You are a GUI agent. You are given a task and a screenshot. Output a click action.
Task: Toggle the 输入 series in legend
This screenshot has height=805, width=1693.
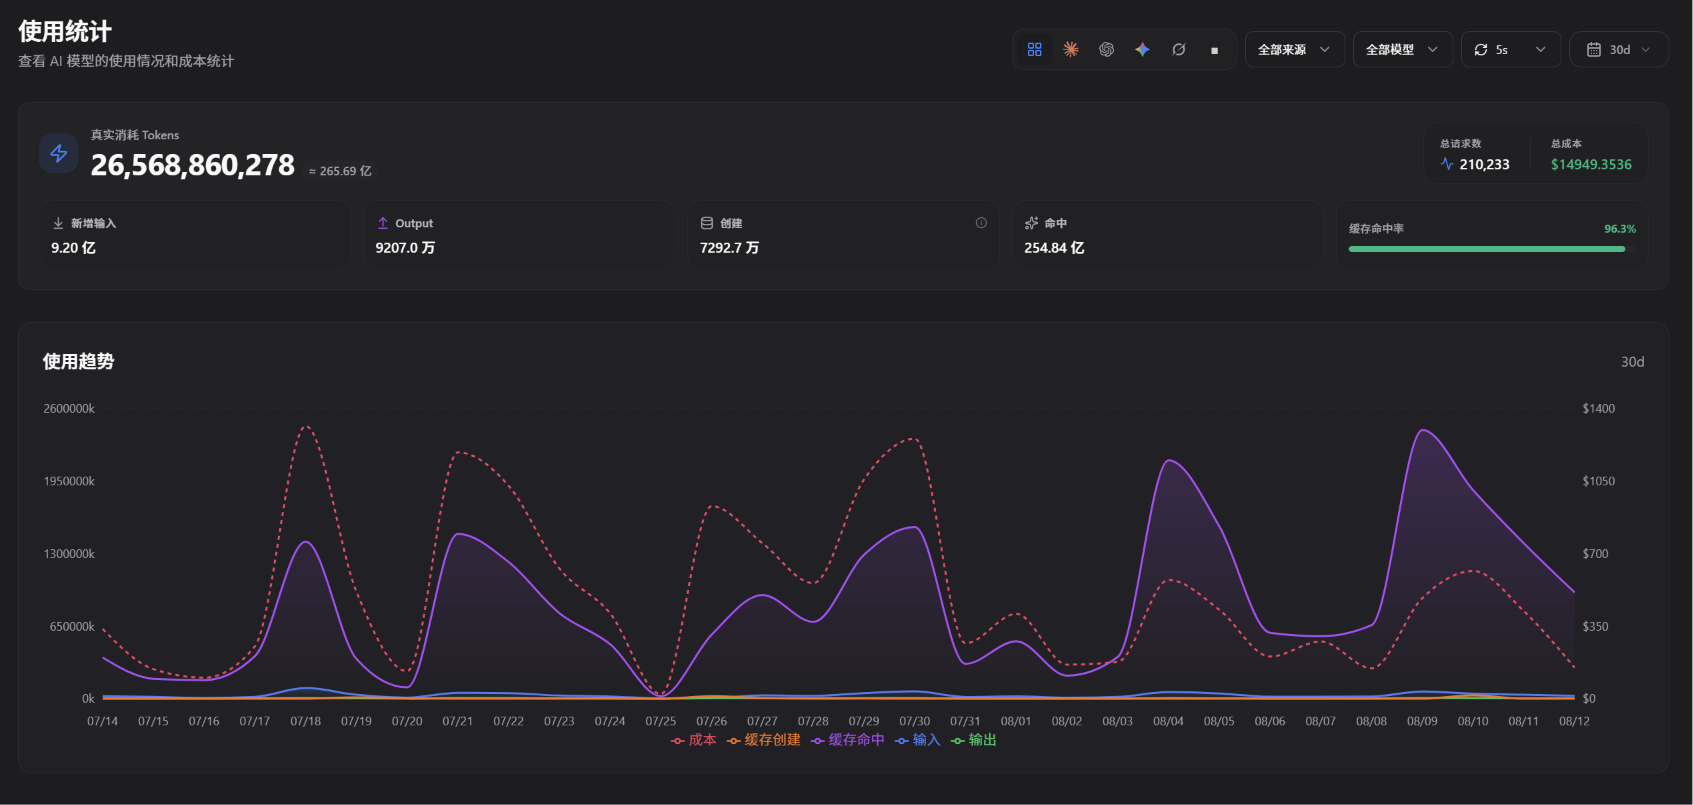point(918,740)
